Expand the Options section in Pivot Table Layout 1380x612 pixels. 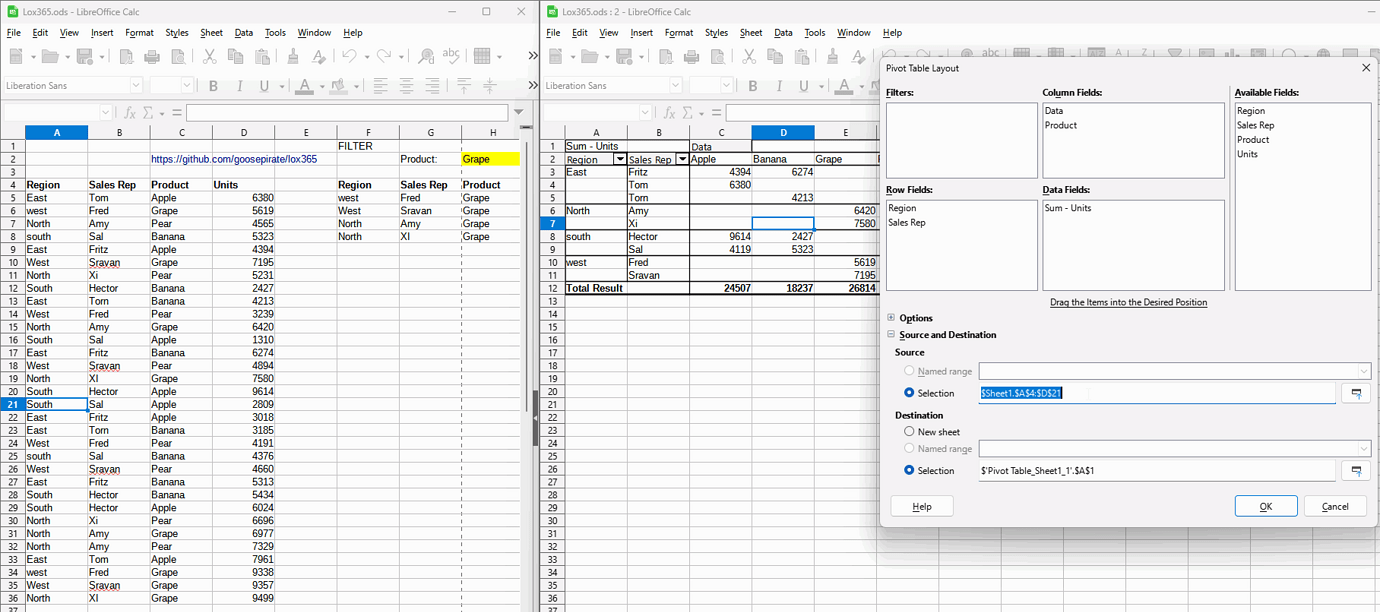click(891, 318)
